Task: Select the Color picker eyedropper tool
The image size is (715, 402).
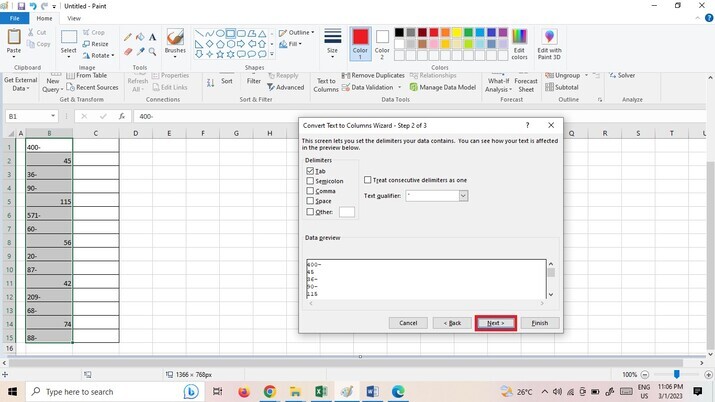Action: [140, 52]
